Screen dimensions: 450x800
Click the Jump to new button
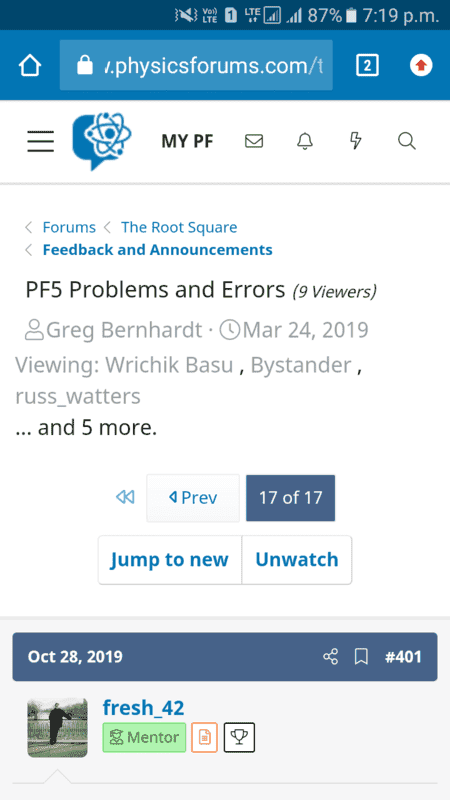pos(170,560)
